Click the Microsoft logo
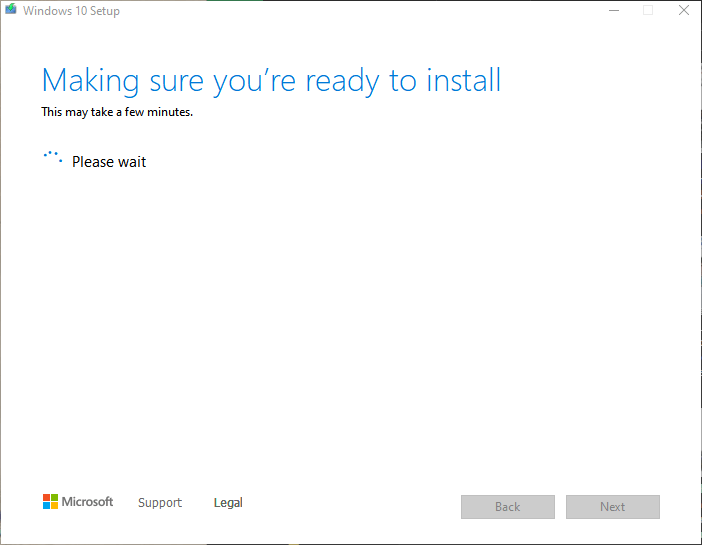The width and height of the screenshot is (702, 545). click(78, 502)
